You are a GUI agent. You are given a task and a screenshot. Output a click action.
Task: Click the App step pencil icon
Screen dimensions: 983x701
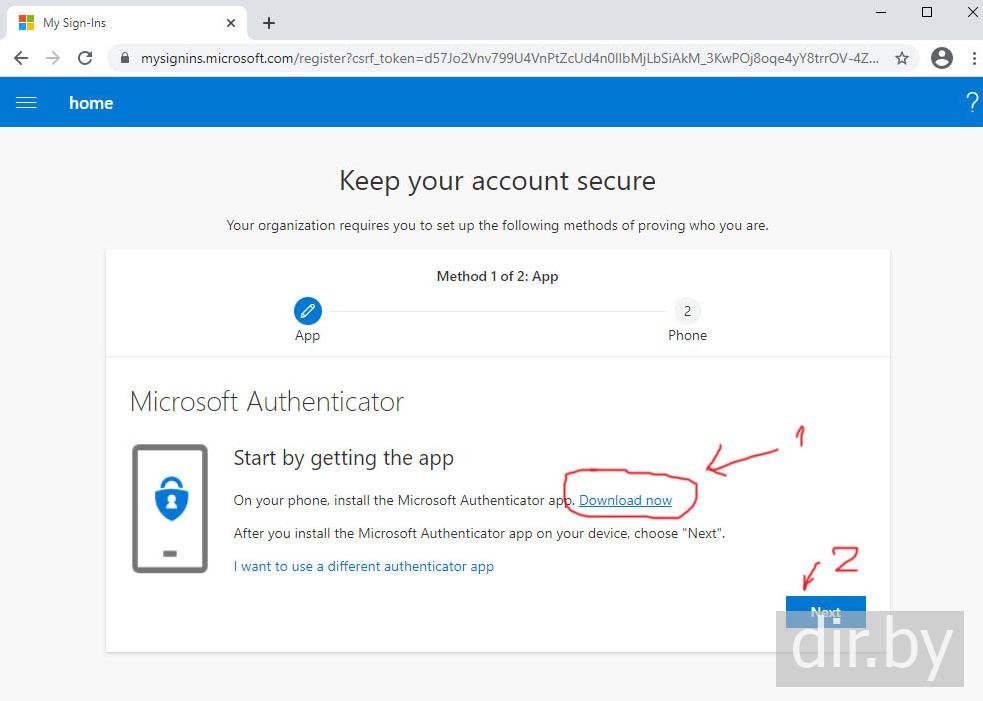[x=307, y=311]
